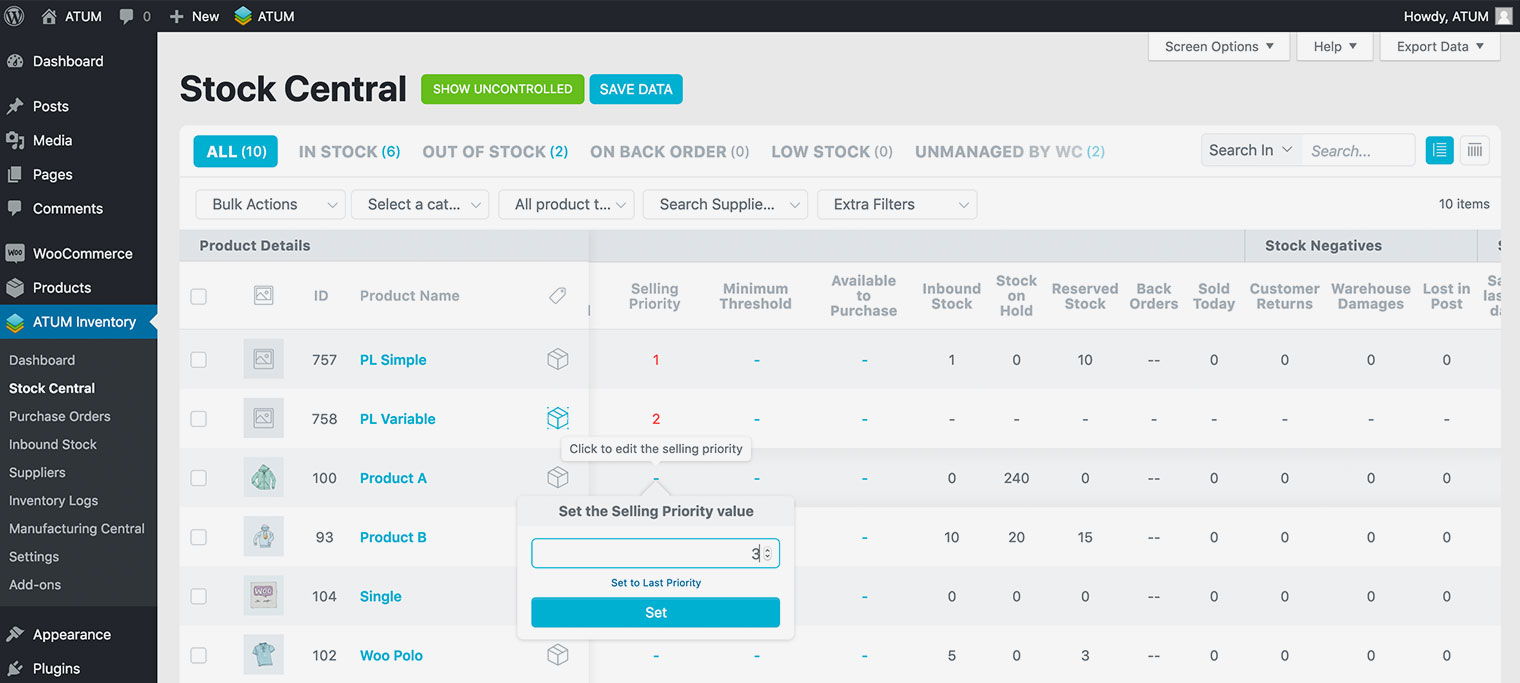Open the All product types dropdown
1520x683 pixels.
(566, 204)
